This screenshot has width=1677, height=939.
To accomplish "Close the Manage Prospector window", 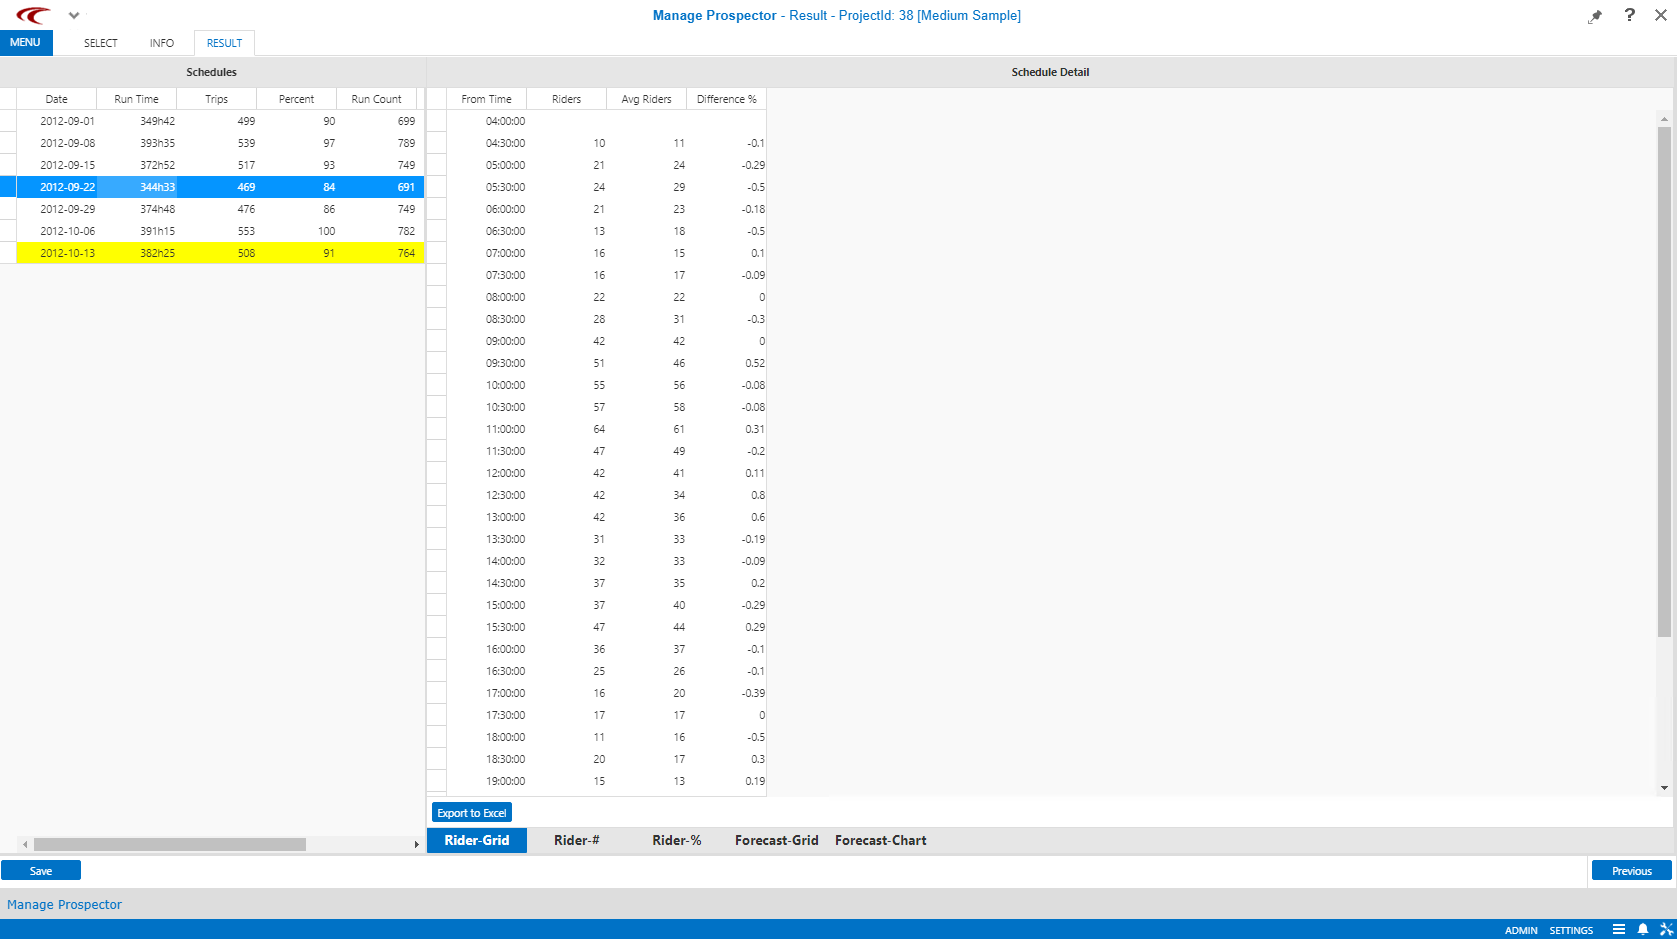I will click(x=1661, y=15).
